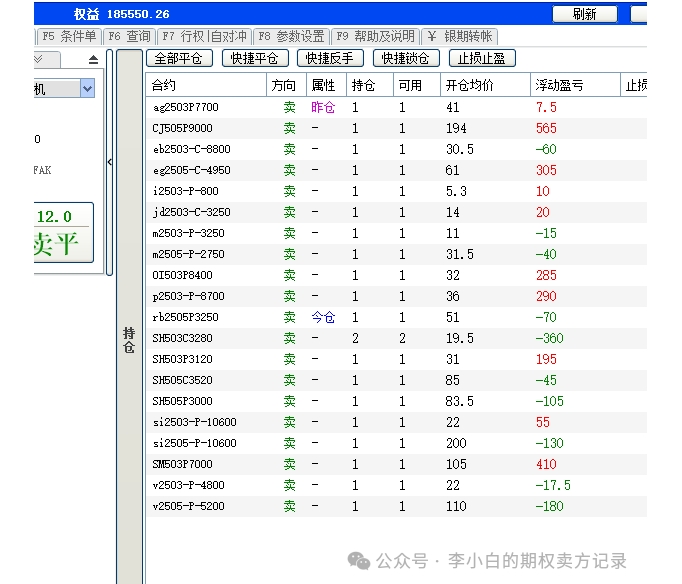Open the ¥ 银期转帐 tab

[459, 37]
